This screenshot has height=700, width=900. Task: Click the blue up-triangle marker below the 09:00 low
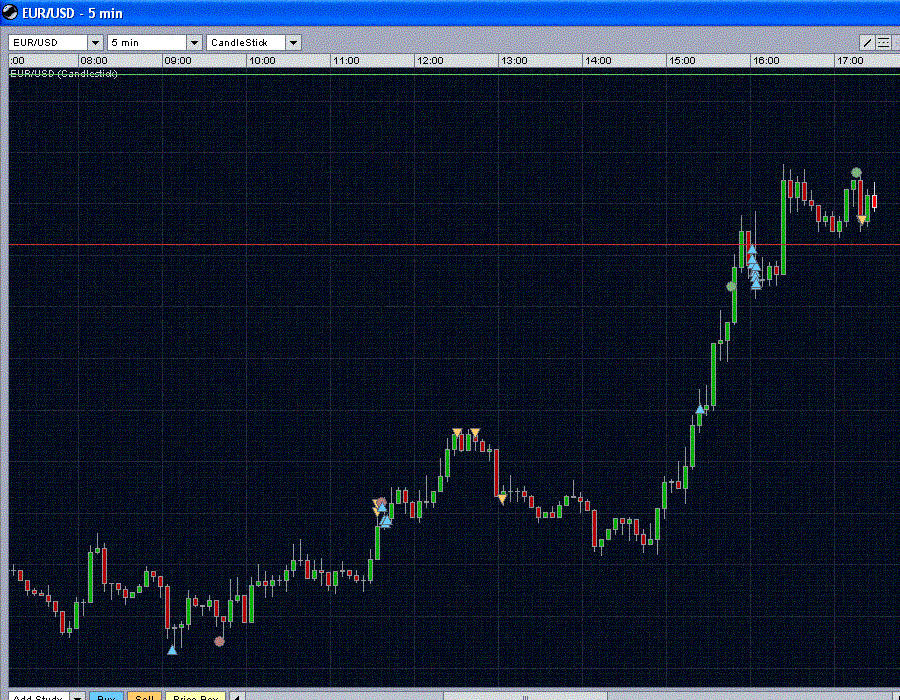point(172,650)
